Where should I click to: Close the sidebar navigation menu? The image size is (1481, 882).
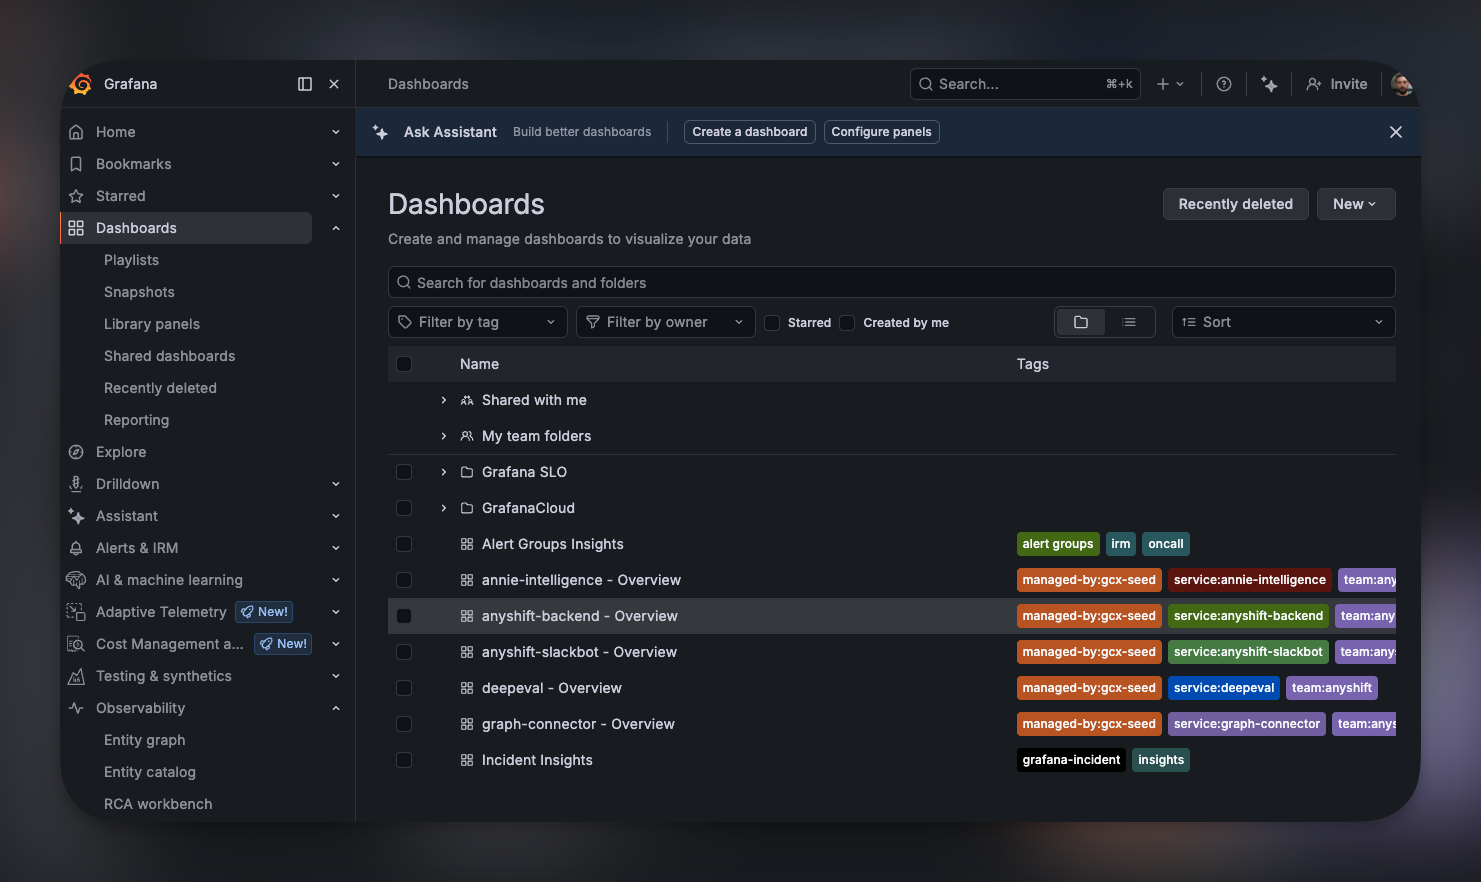pyautogui.click(x=334, y=84)
